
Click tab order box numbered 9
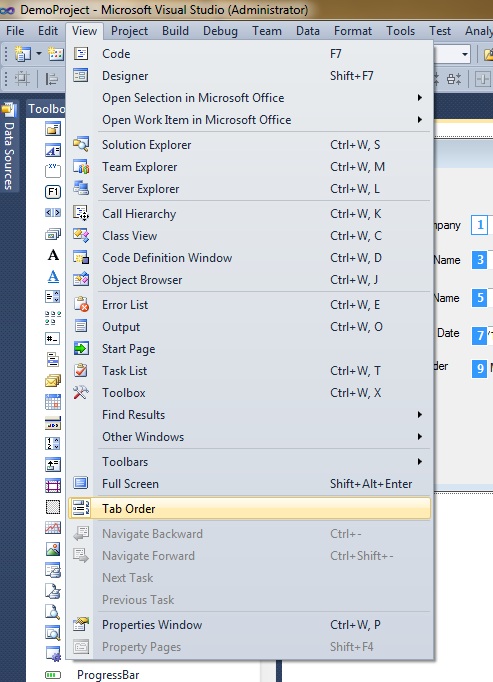tap(480, 368)
